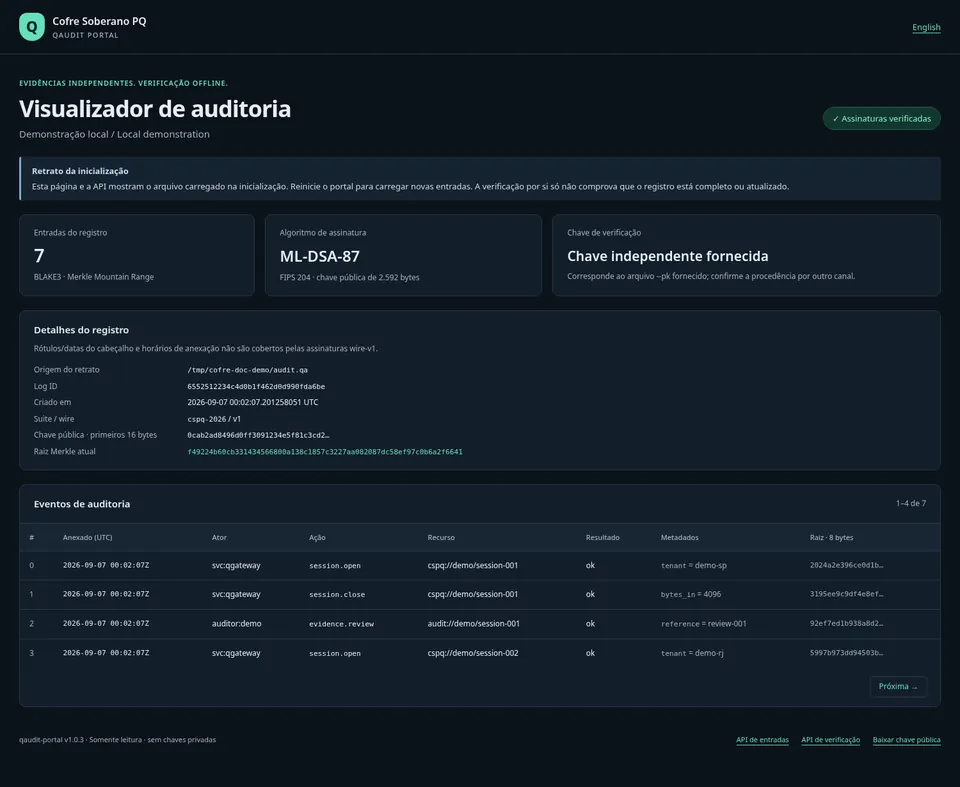Select the public key first 16 bytes value

click(258, 435)
